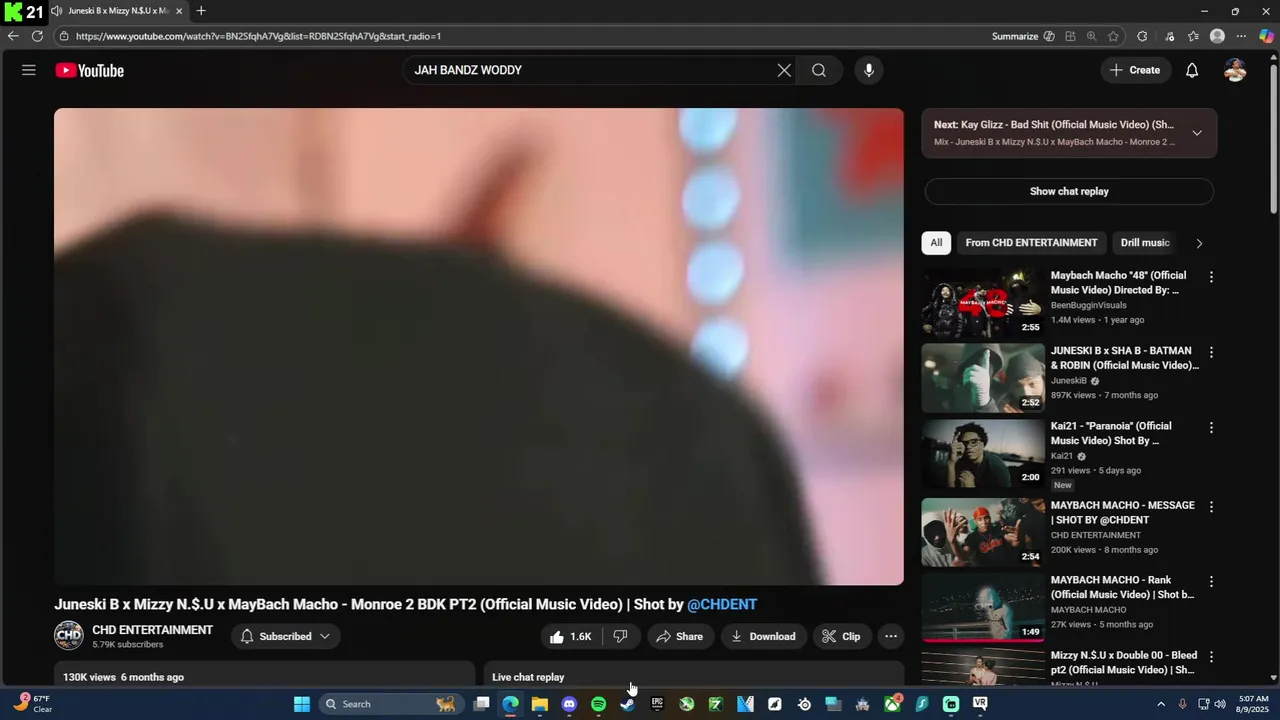1280x720 pixels.
Task: Select the All filter chip
Action: tap(936, 243)
